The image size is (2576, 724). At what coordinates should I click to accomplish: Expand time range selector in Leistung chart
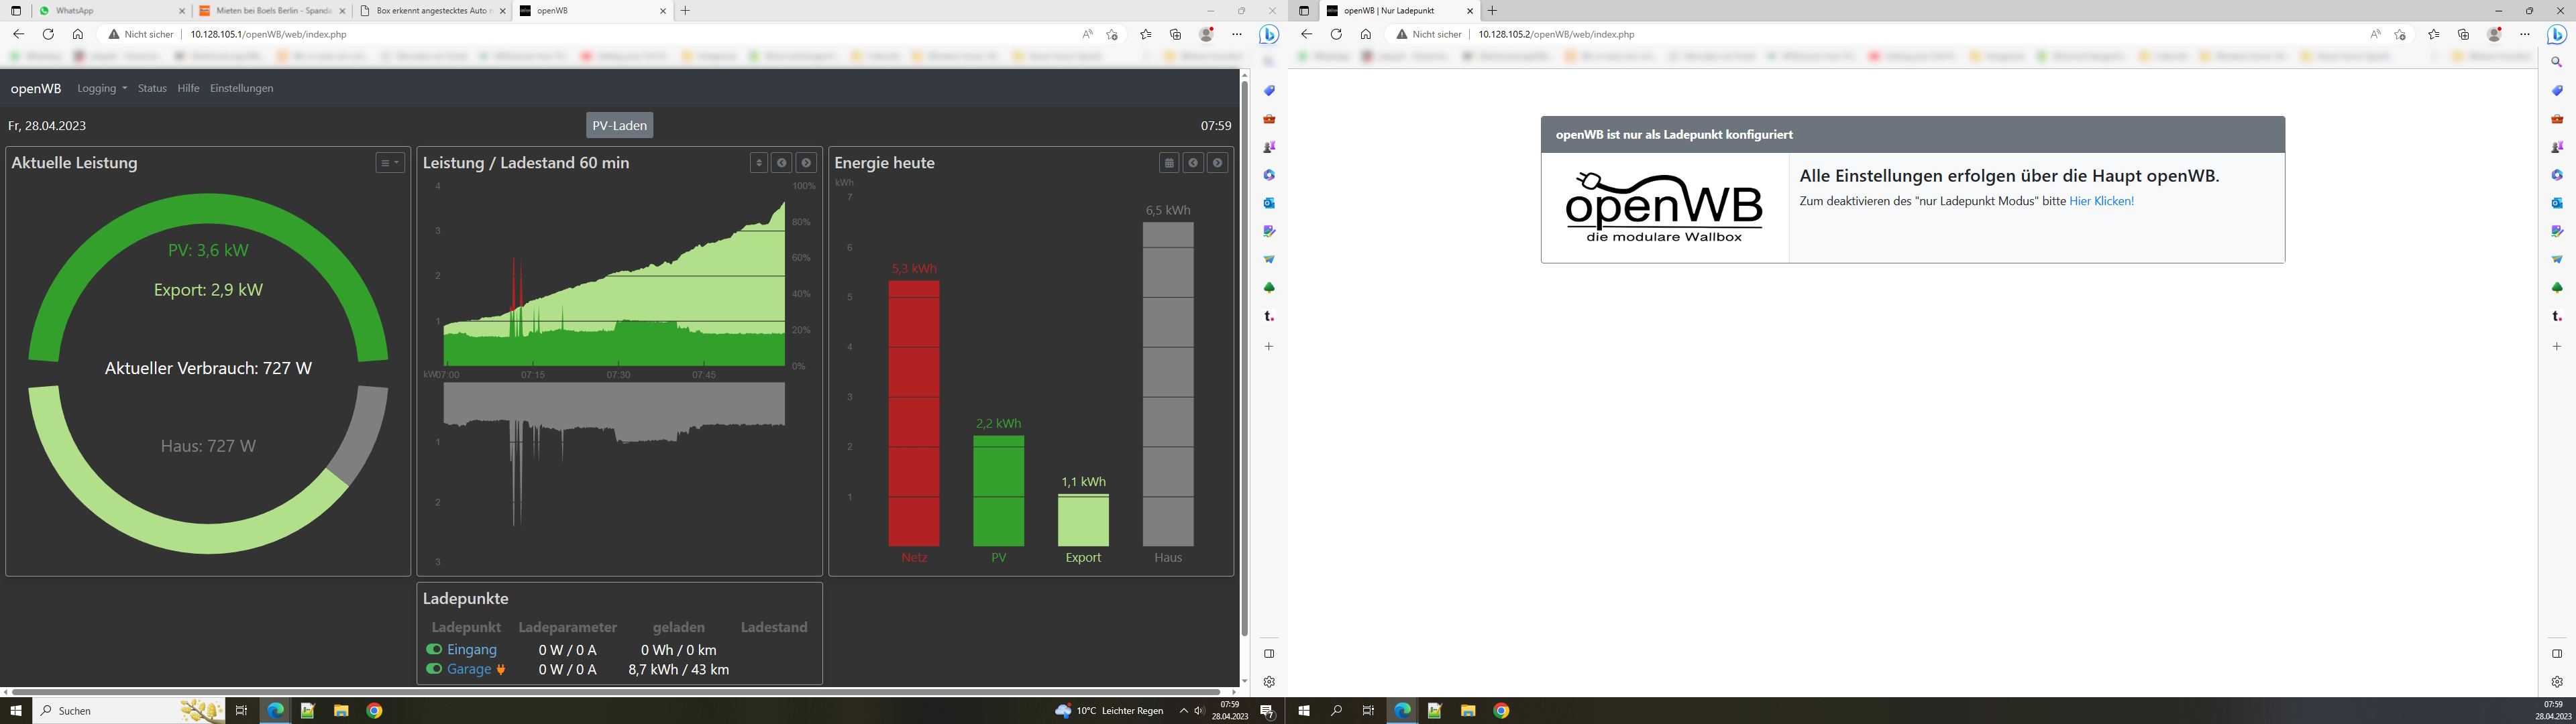[x=759, y=163]
